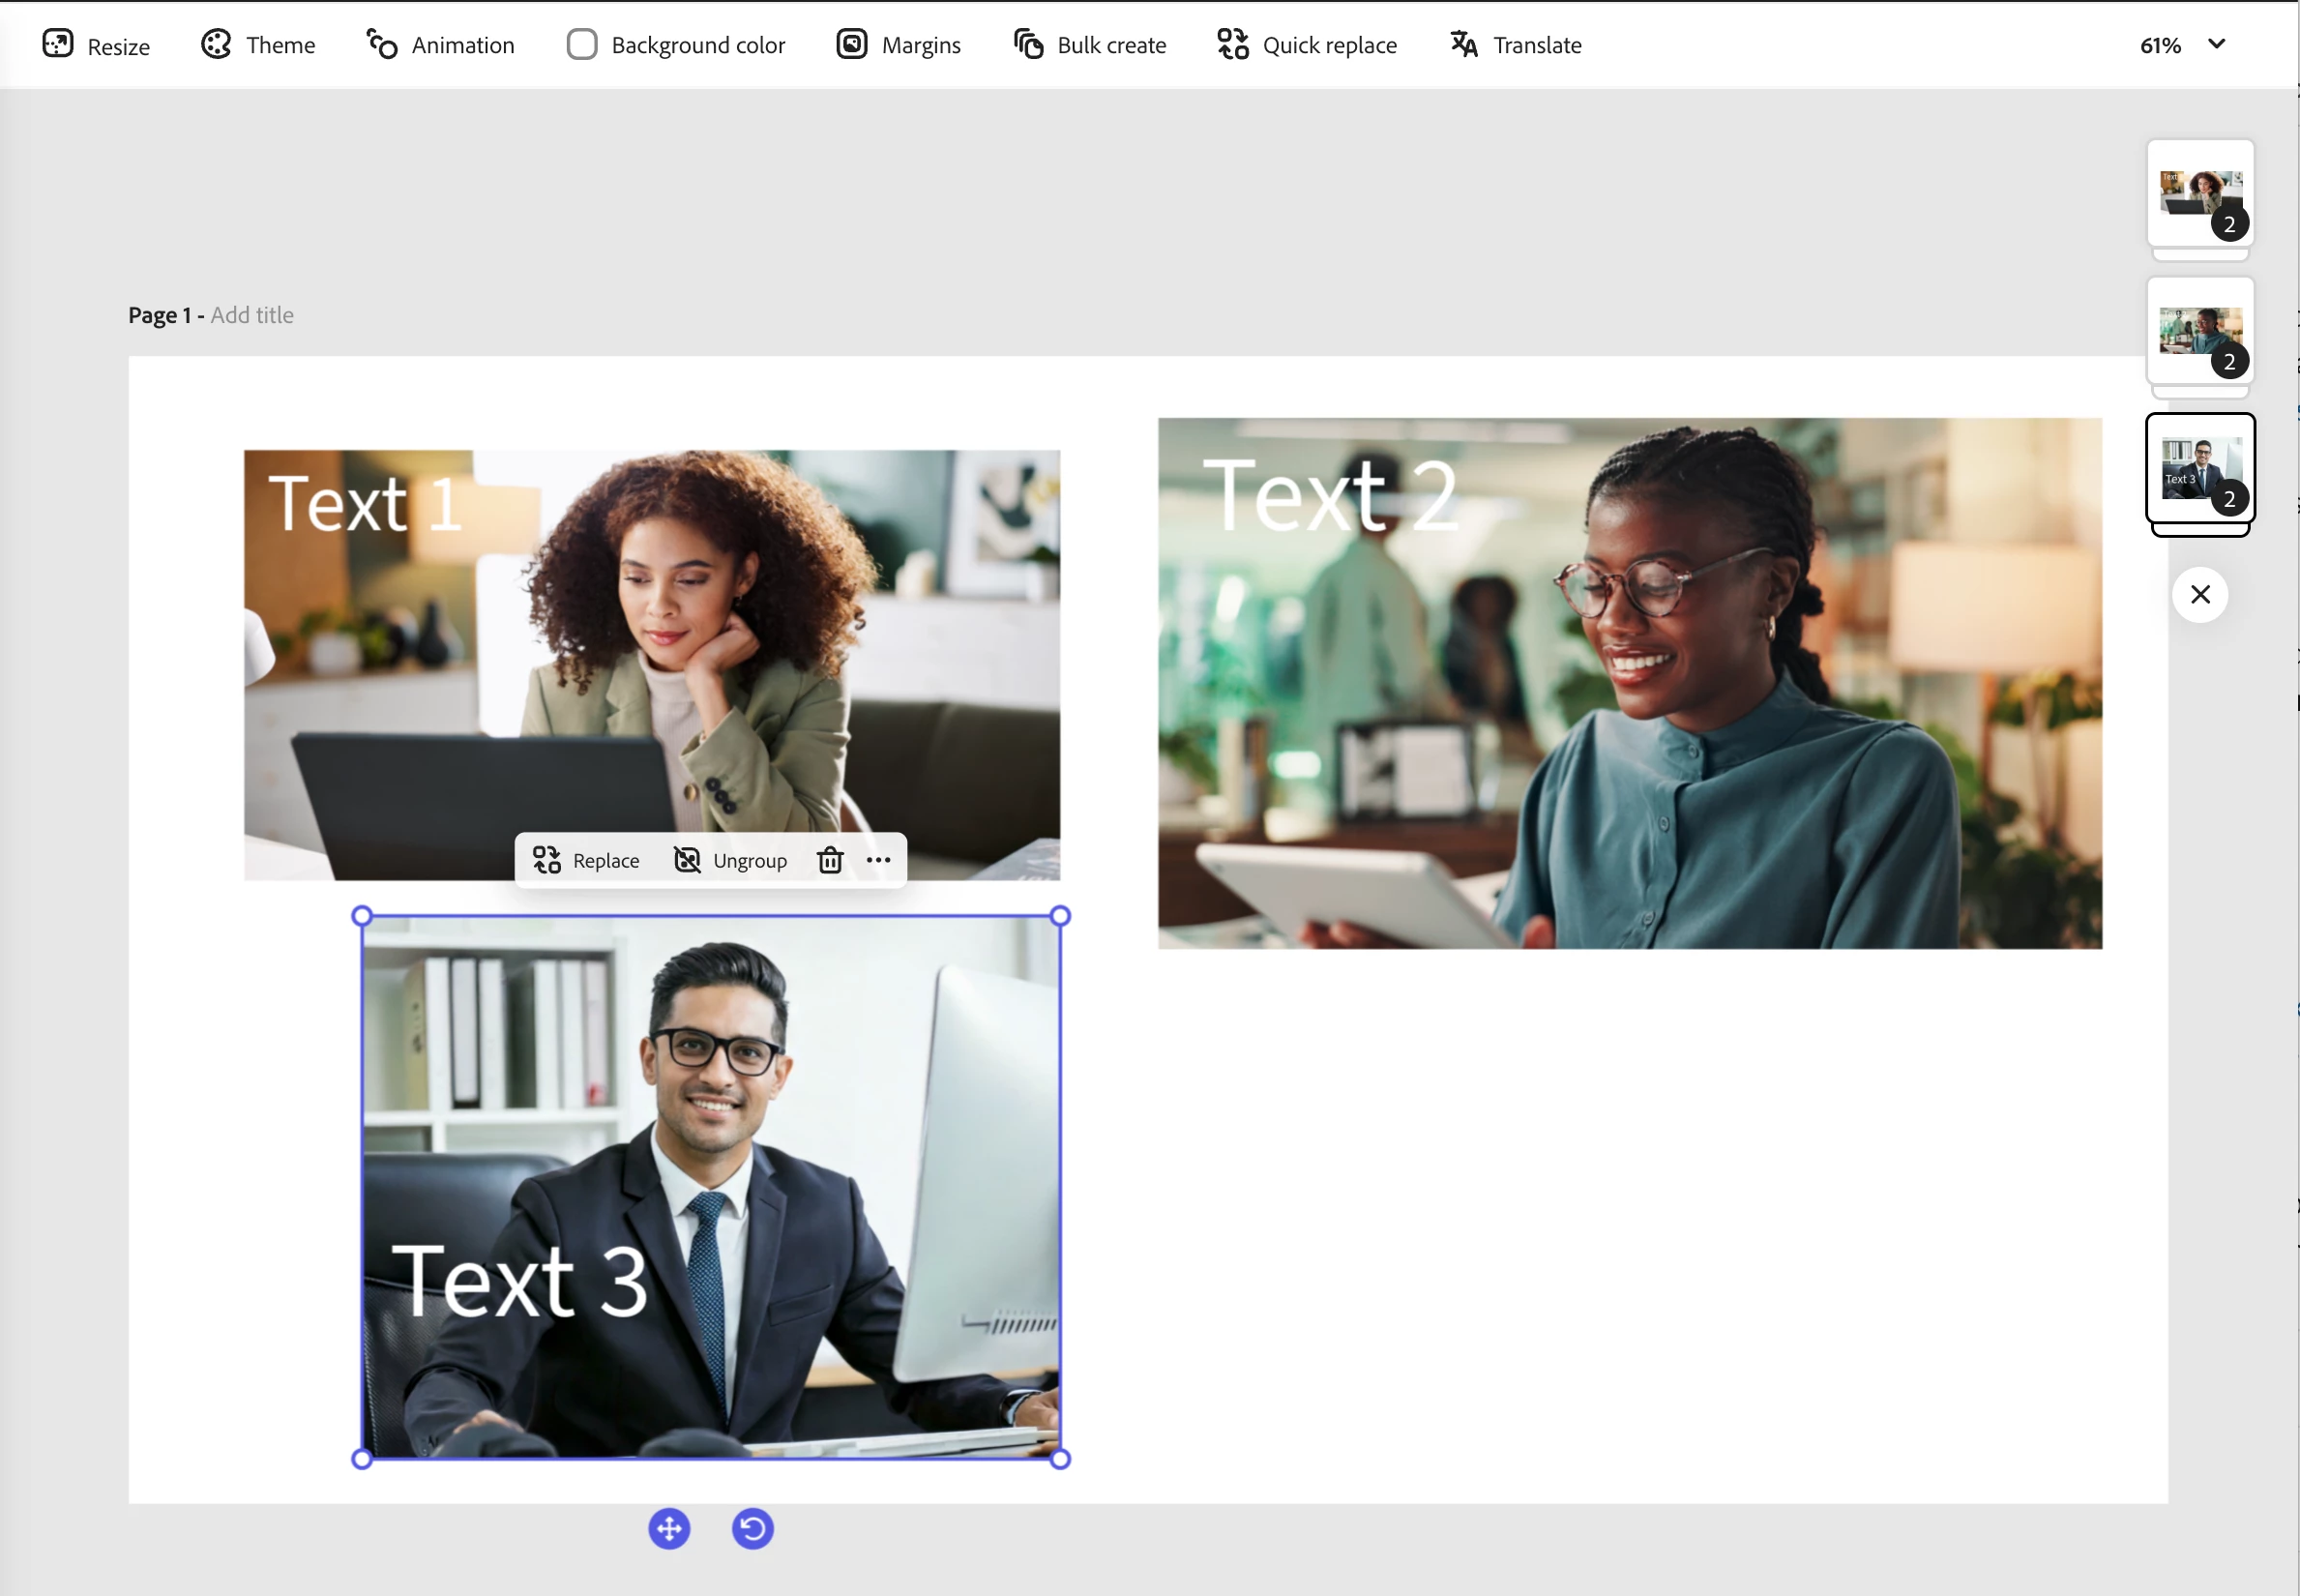Delete selection with trash icon
The image size is (2300, 1596).
(x=830, y=860)
